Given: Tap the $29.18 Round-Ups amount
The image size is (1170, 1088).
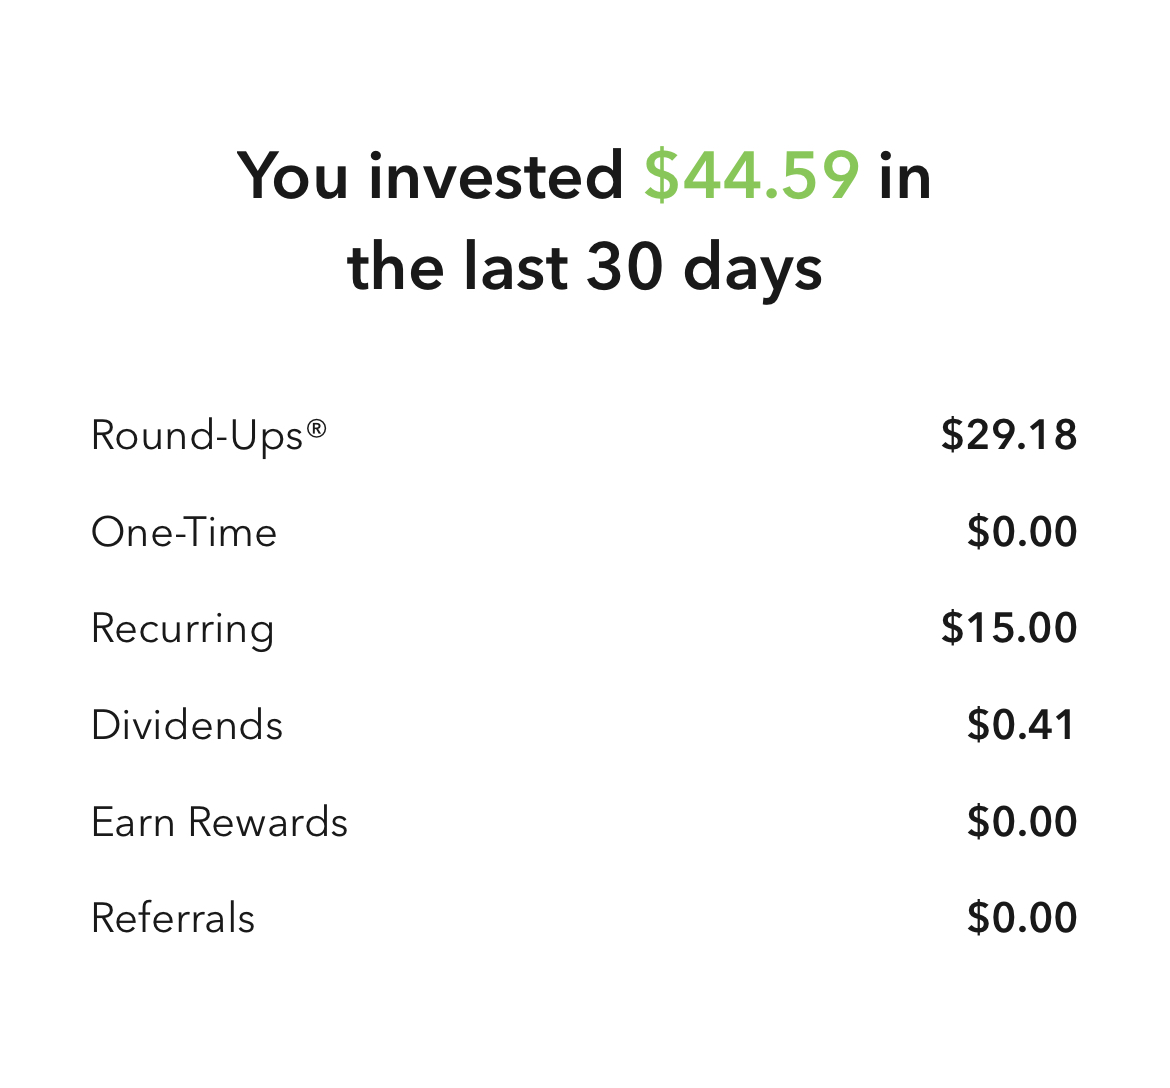Looking at the screenshot, I should pos(1008,435).
